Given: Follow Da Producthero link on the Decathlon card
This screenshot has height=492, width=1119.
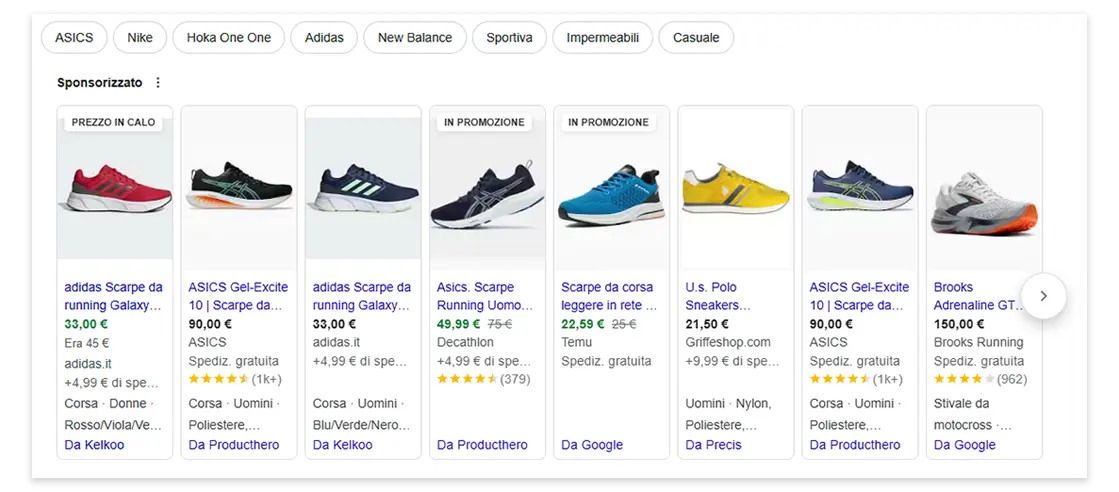Looking at the screenshot, I should coord(482,445).
